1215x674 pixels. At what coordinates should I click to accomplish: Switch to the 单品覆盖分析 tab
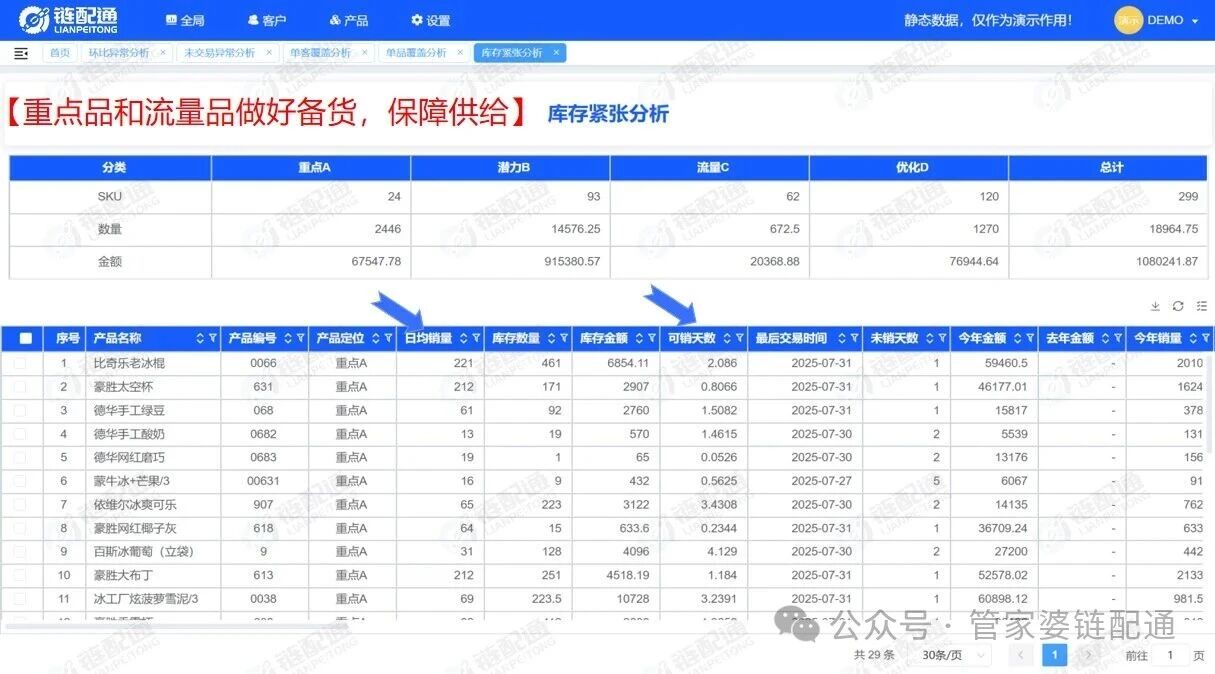[416, 53]
